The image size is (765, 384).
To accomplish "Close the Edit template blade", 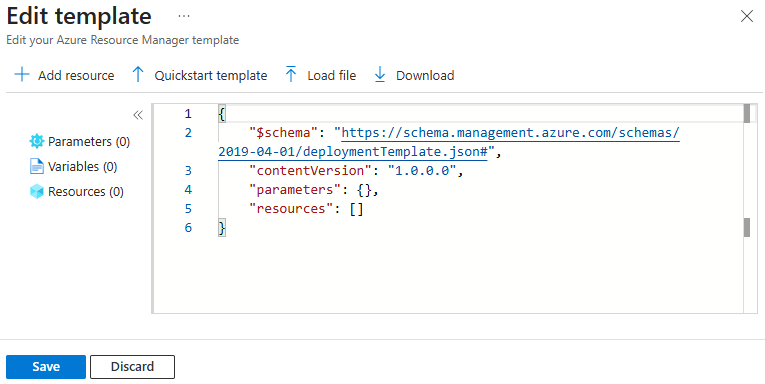I will pos(746,16).
